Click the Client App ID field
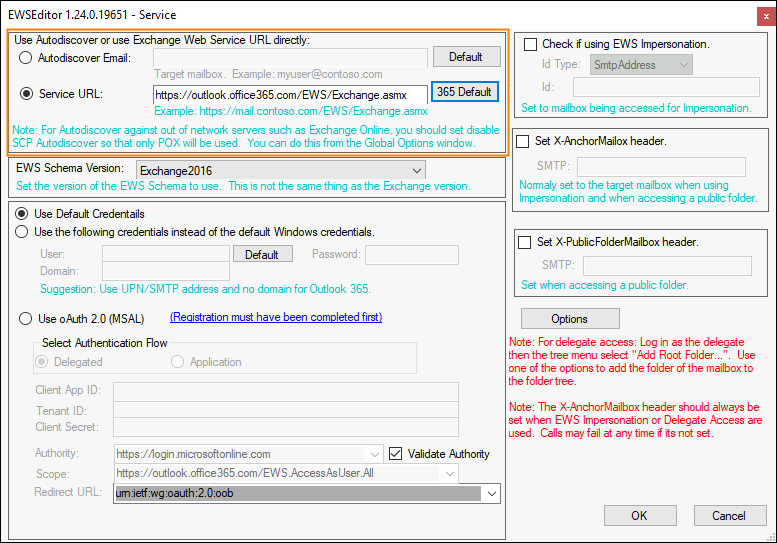Screen dimensions: 777x543 coord(286,391)
